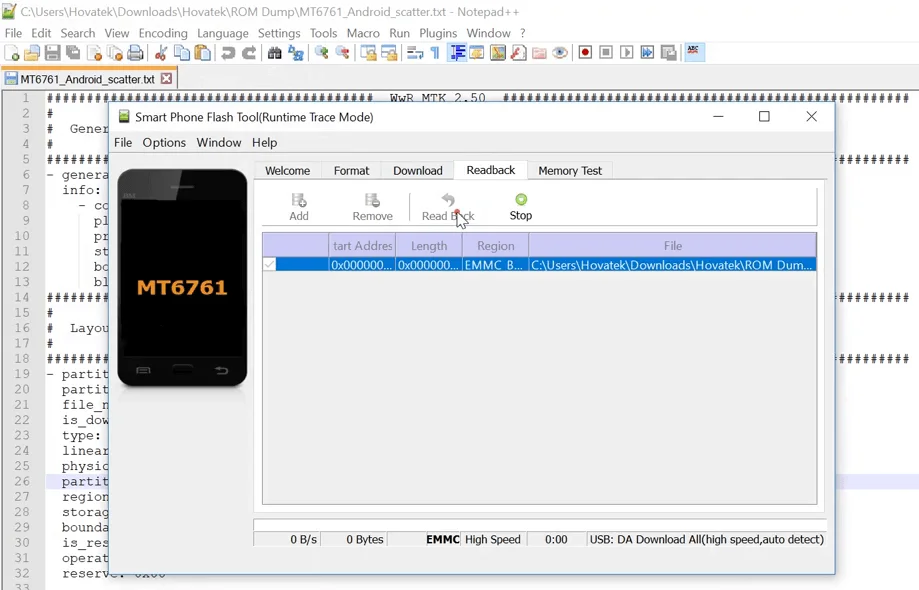Click the EMMC B... region cell

[x=495, y=265]
